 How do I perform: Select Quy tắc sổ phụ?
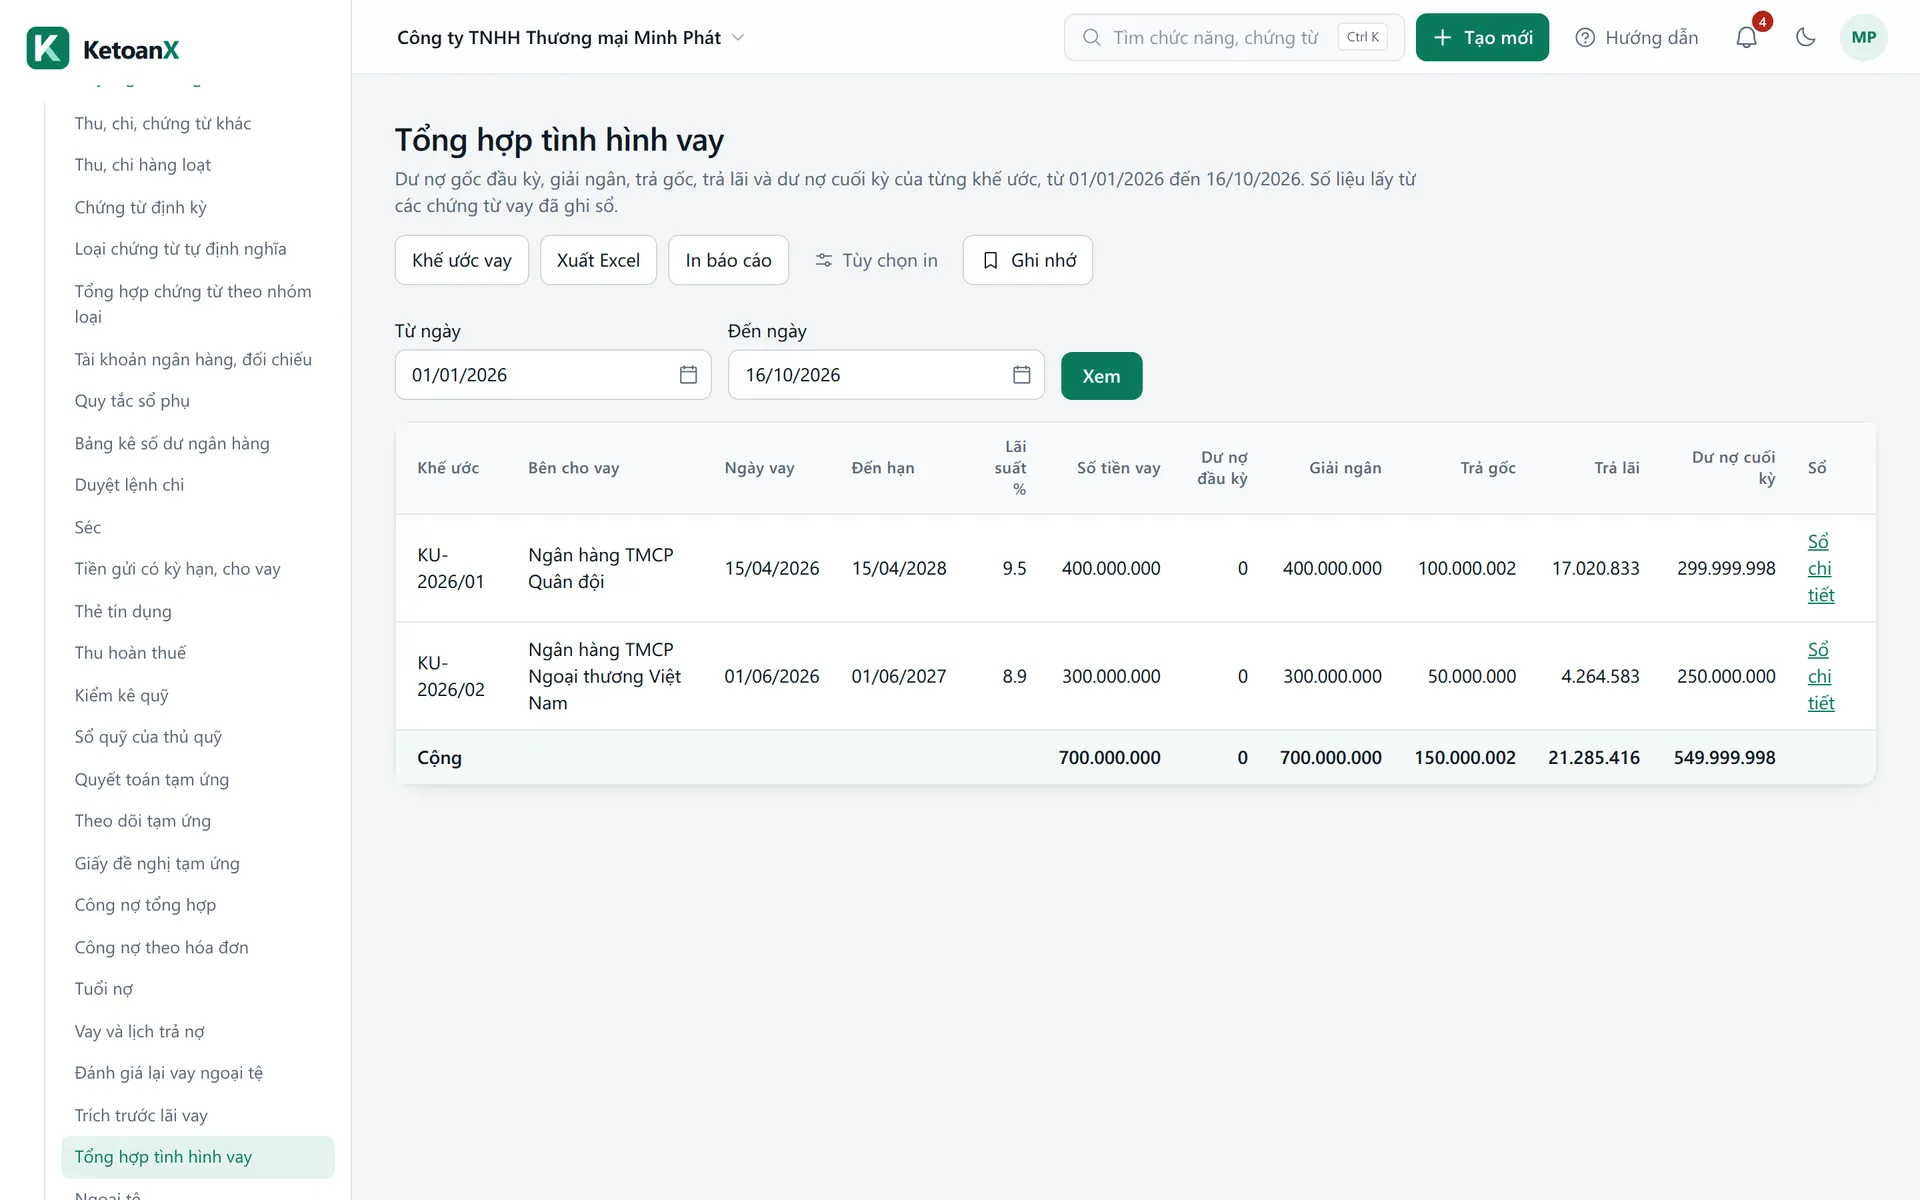tap(132, 401)
